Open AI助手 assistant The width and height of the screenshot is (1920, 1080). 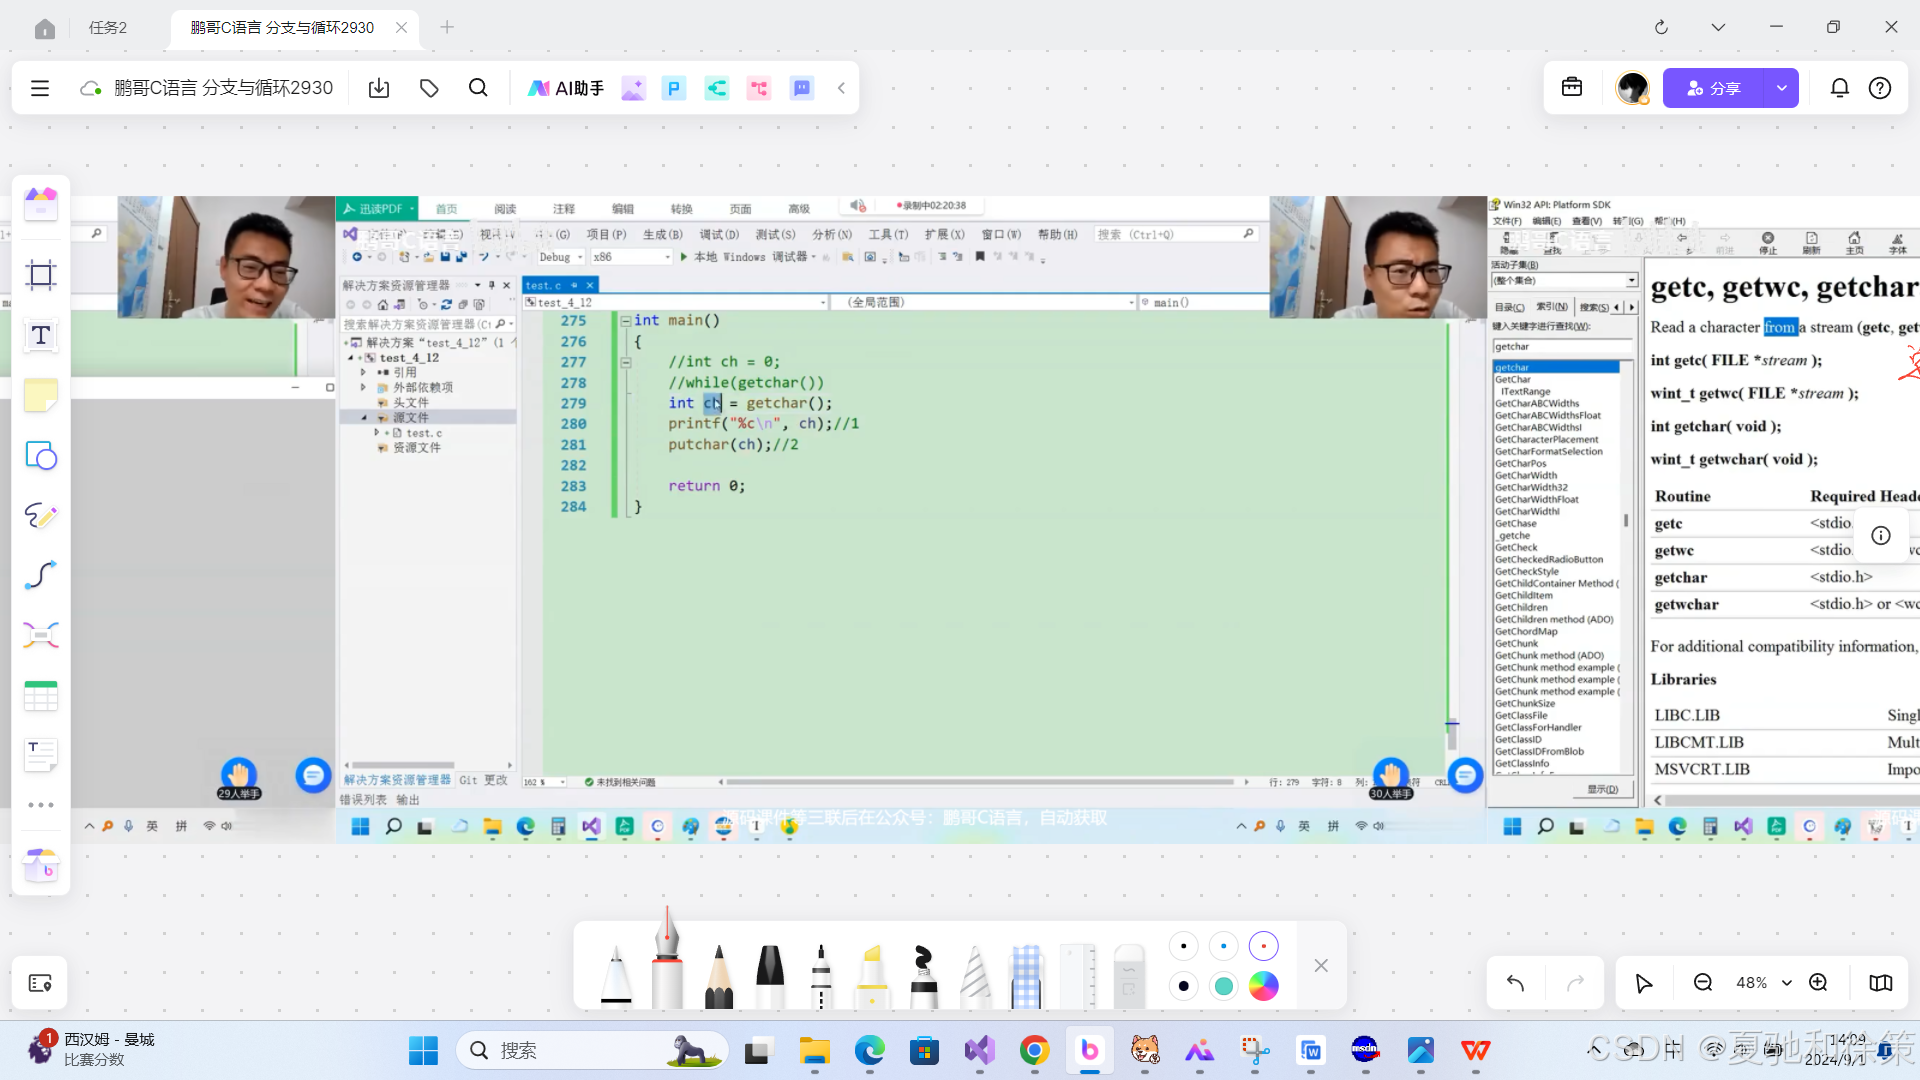click(x=566, y=88)
